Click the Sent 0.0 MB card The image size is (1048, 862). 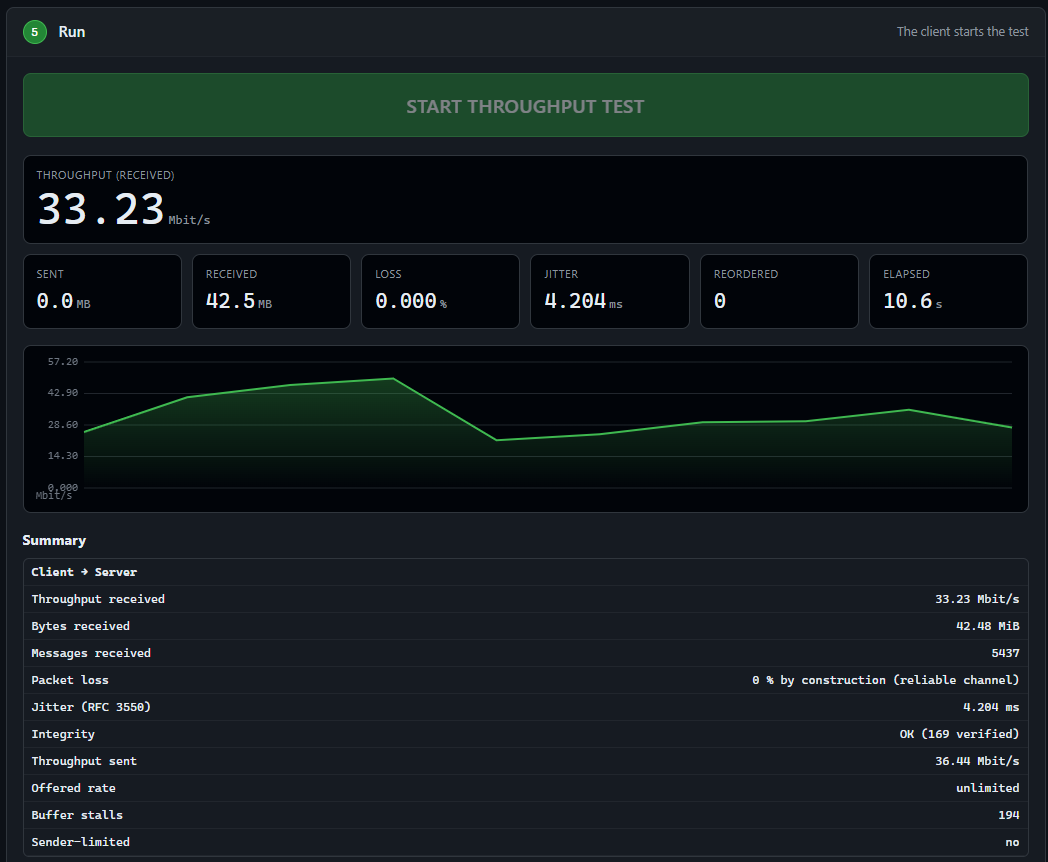102,291
